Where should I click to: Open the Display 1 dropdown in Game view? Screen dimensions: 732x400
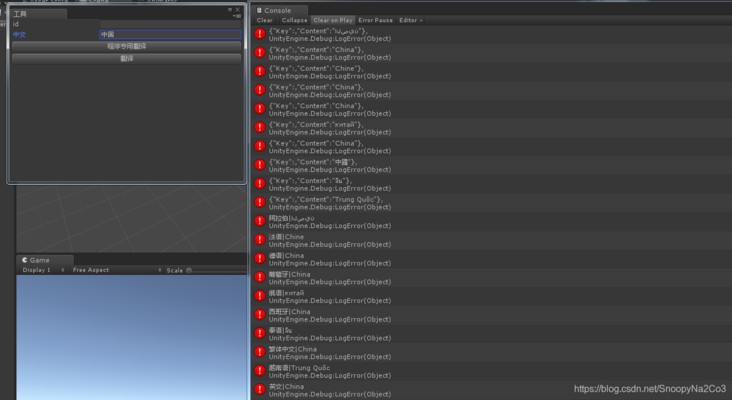point(40,270)
